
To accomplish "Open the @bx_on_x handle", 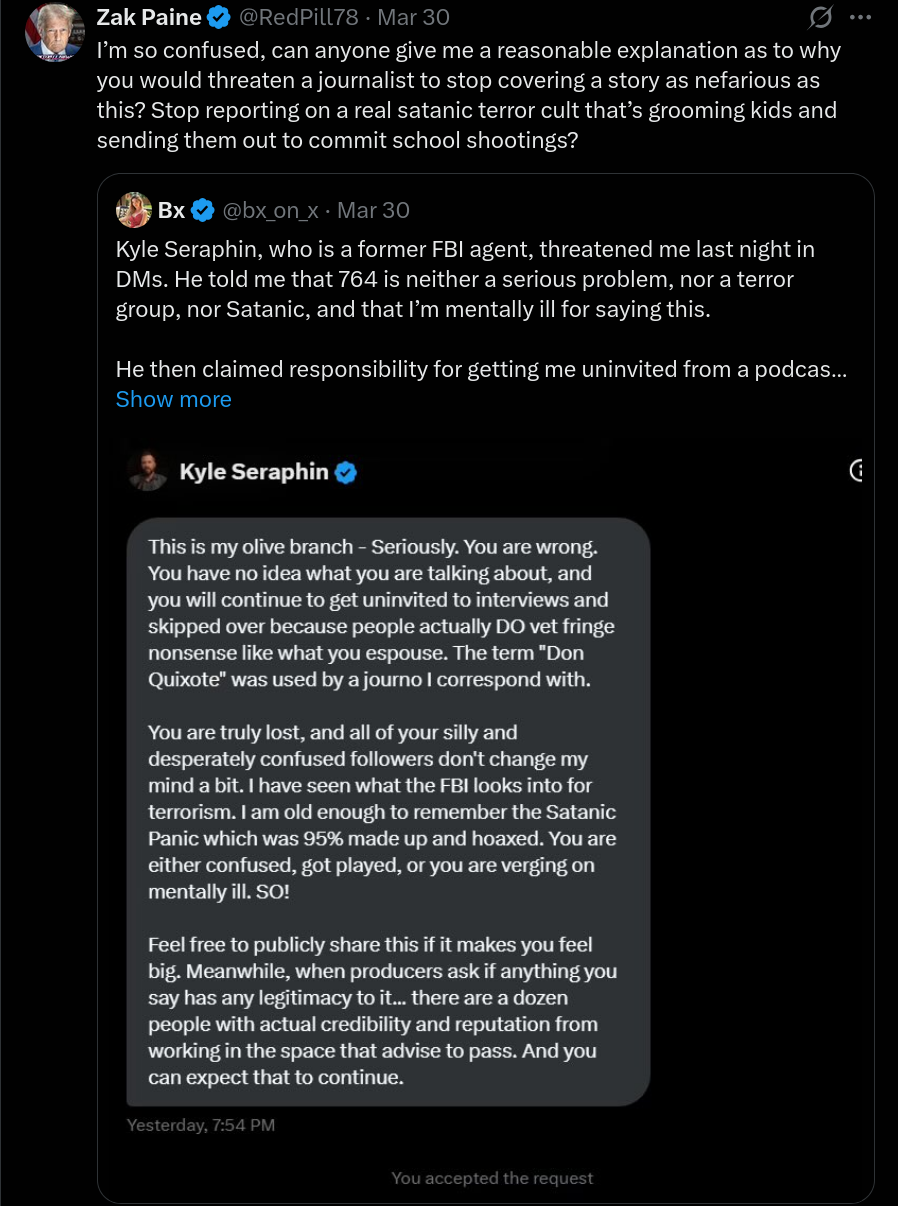I will pos(270,211).
